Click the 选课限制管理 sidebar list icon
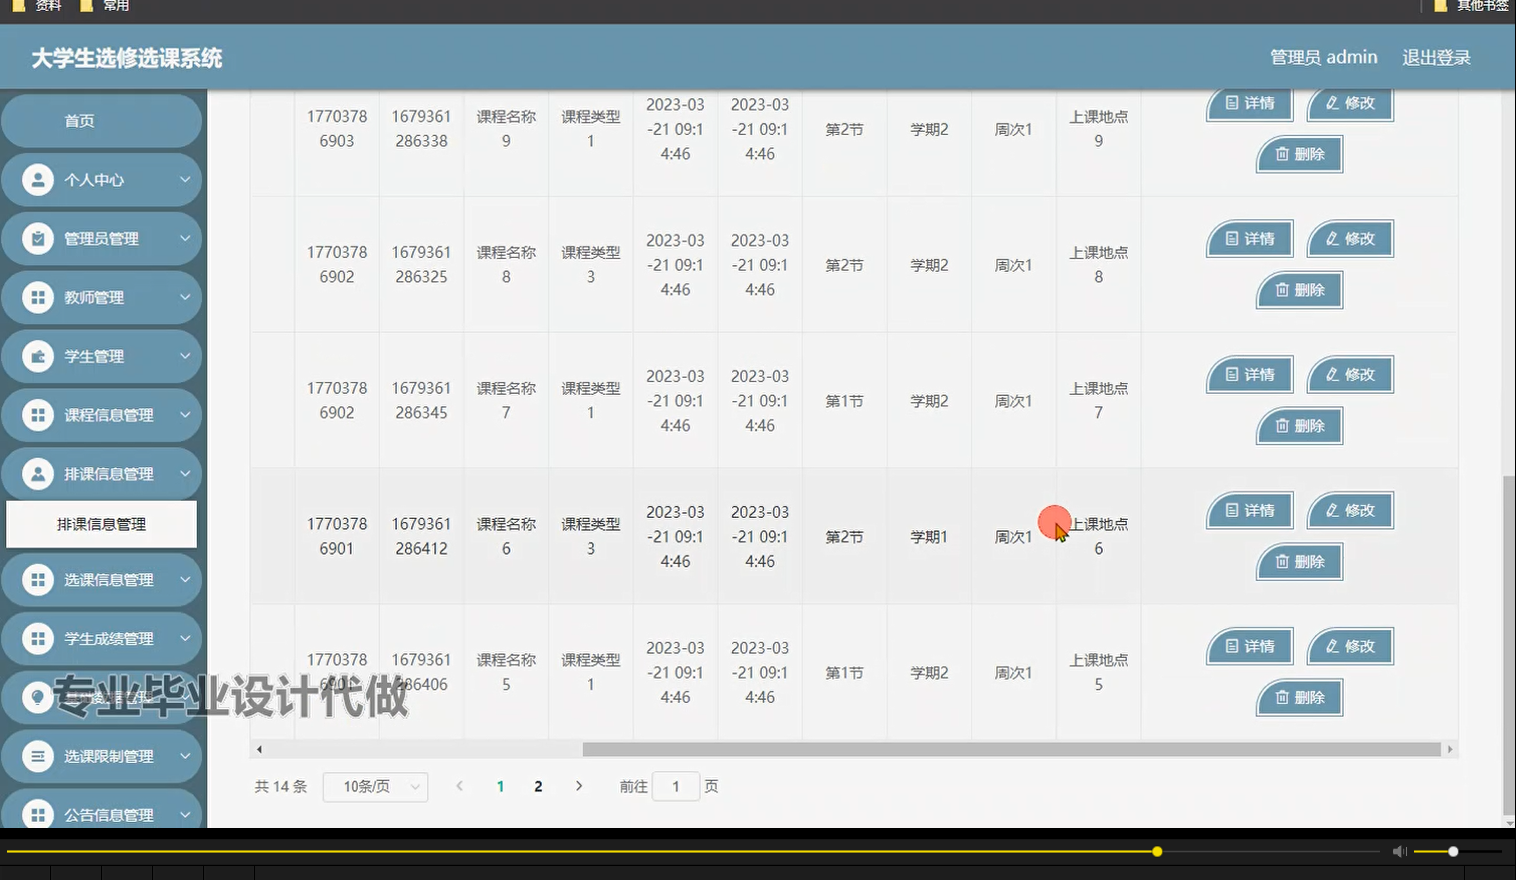The height and width of the screenshot is (880, 1516). (38, 757)
